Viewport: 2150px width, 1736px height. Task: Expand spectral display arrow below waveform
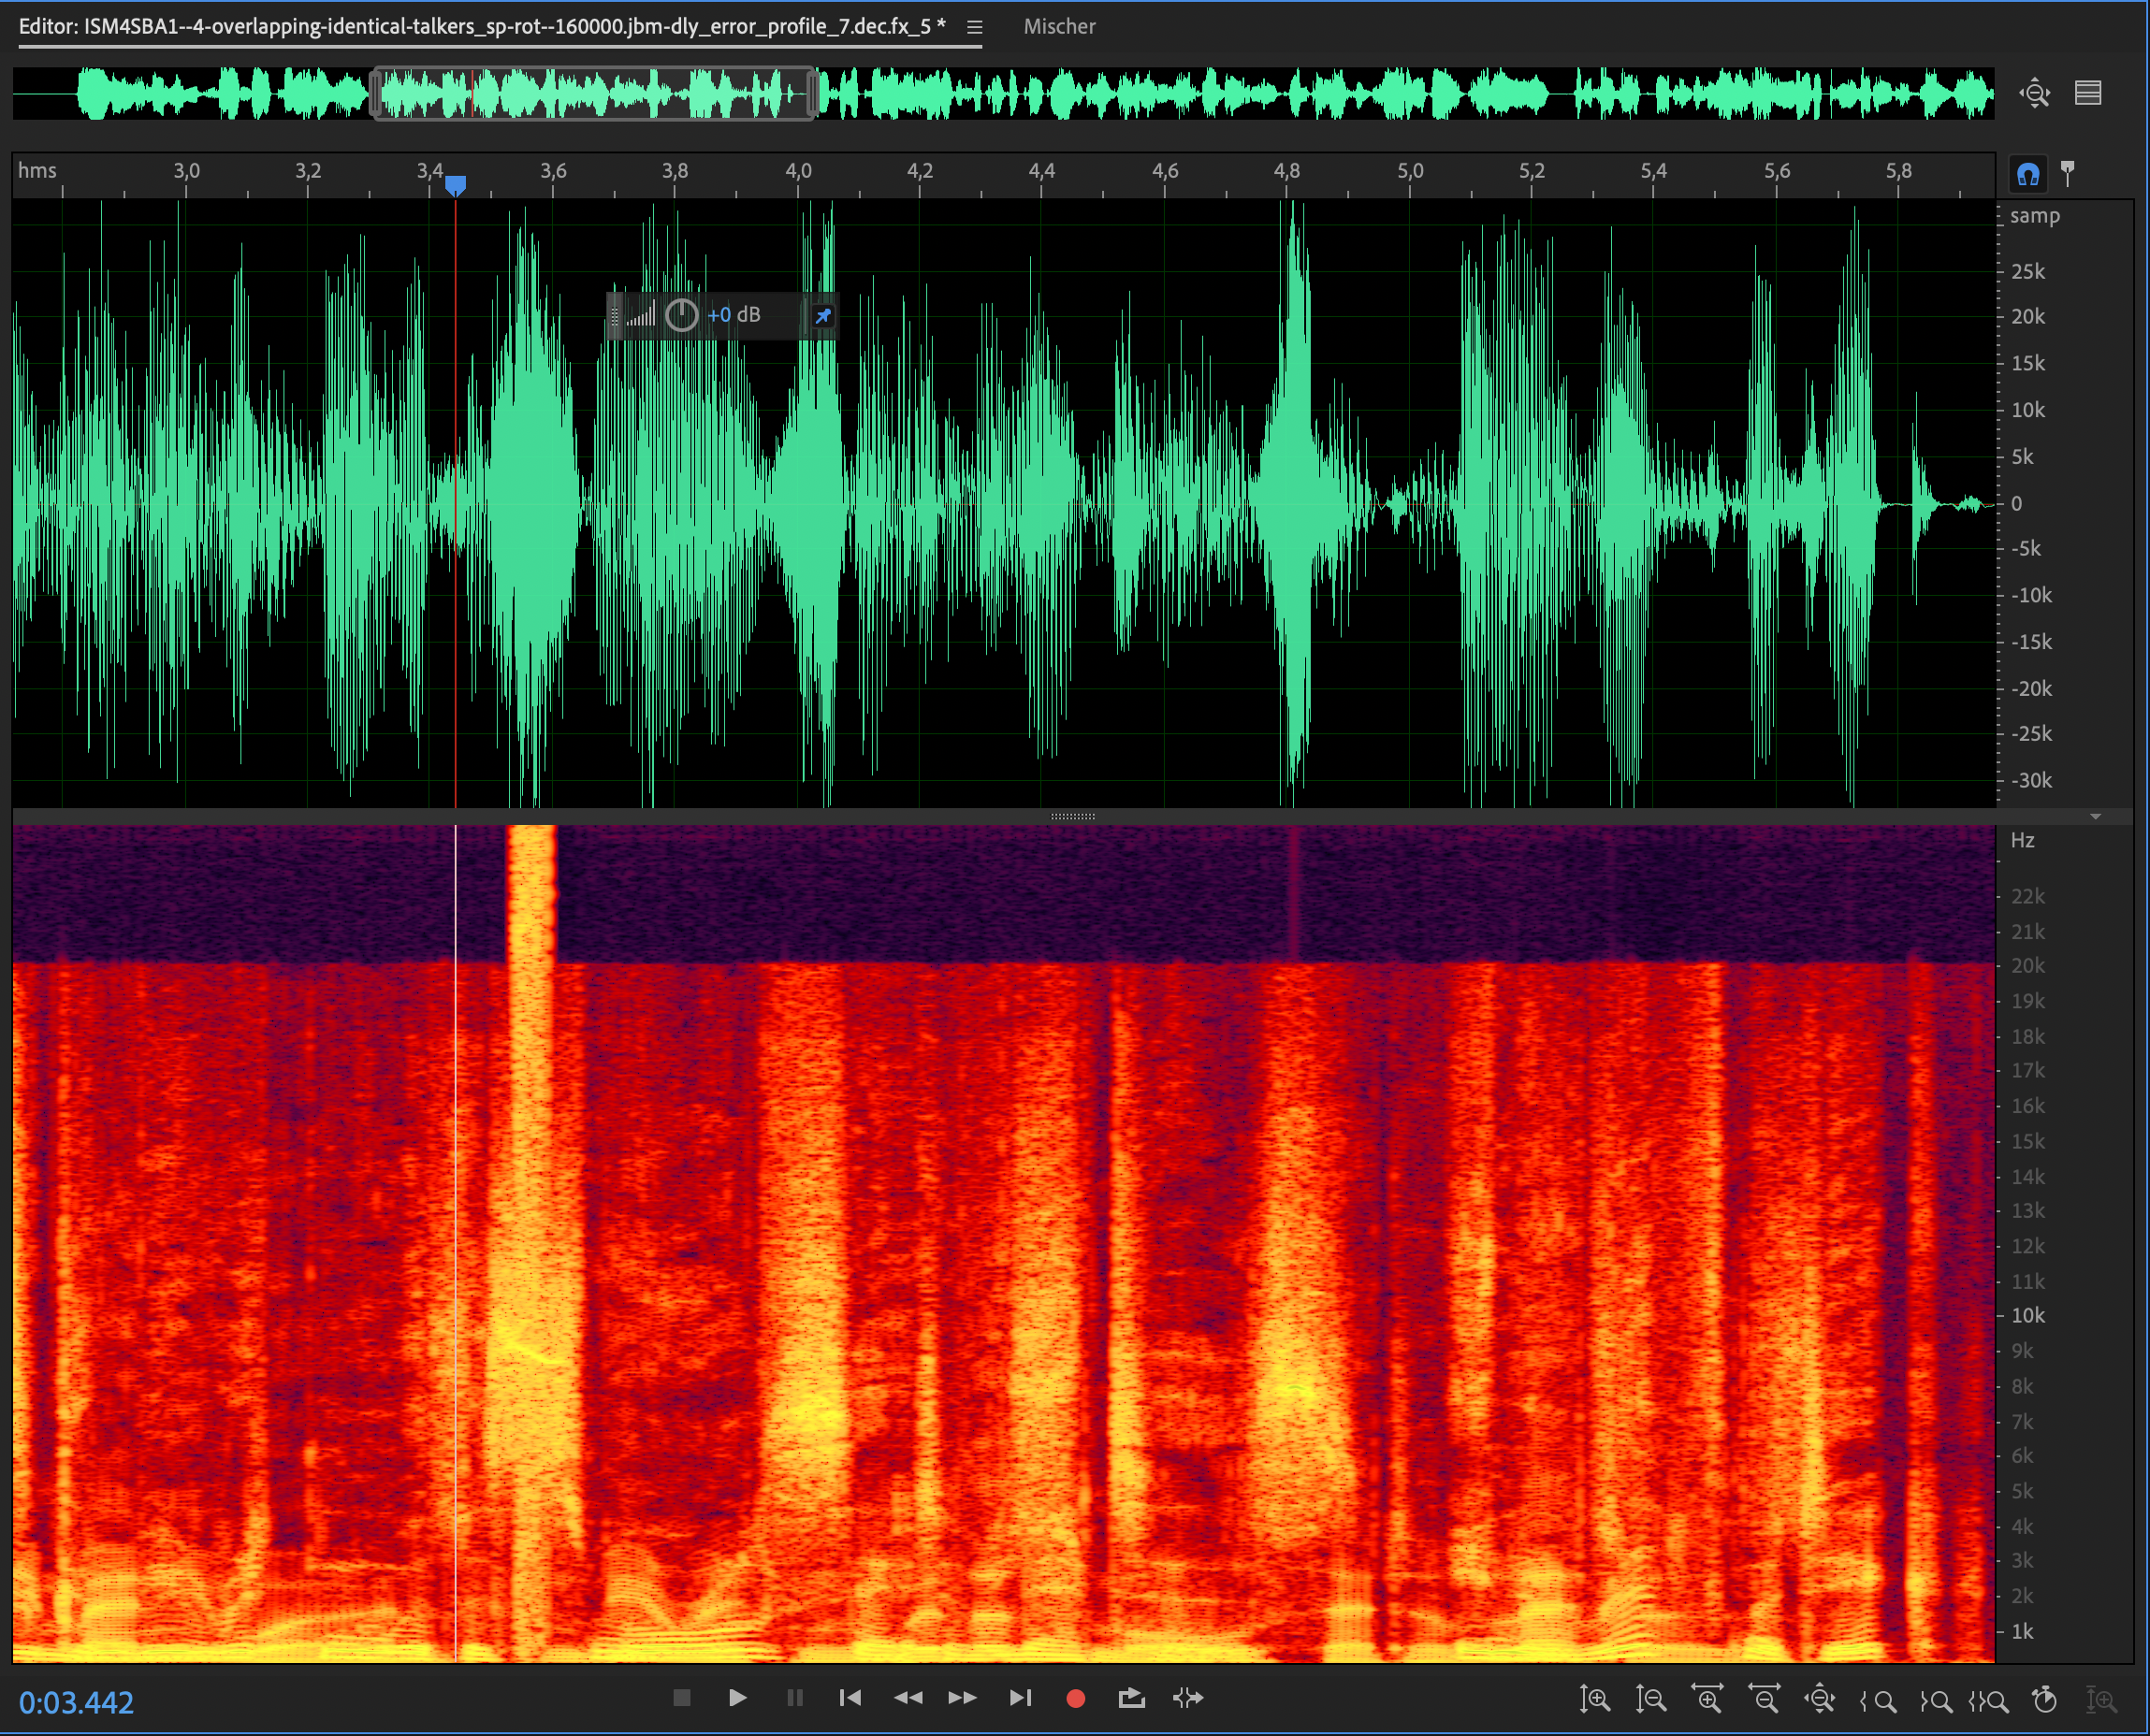click(2095, 816)
